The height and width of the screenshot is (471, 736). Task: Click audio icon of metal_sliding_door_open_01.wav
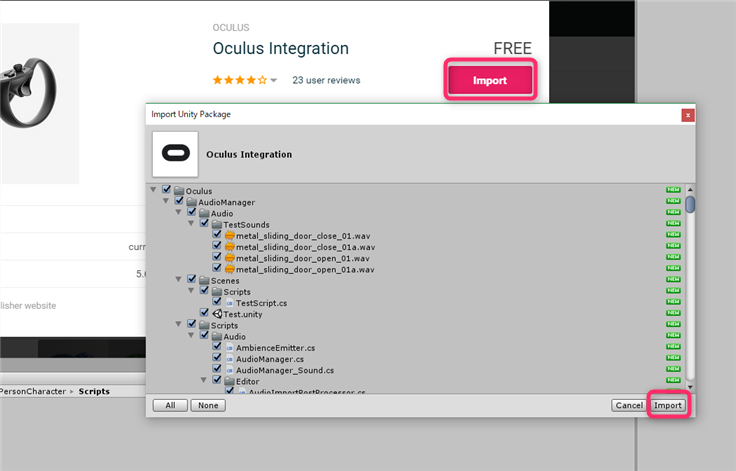pyautogui.click(x=230, y=258)
